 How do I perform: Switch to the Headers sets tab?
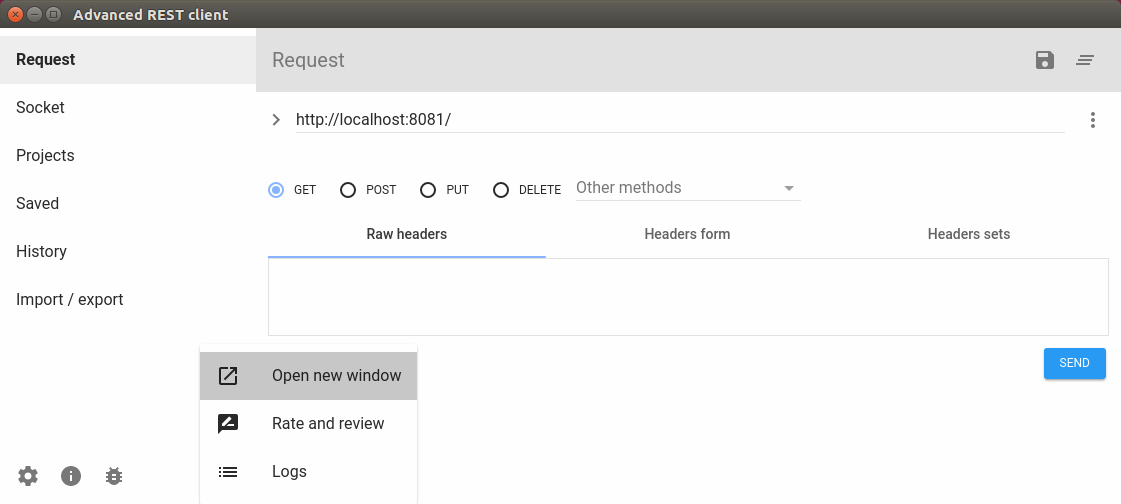click(x=968, y=234)
